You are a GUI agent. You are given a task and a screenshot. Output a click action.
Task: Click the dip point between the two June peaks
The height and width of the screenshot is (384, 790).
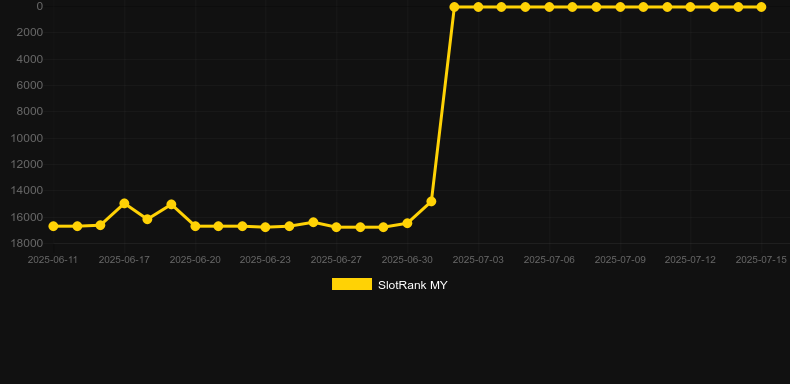click(147, 219)
